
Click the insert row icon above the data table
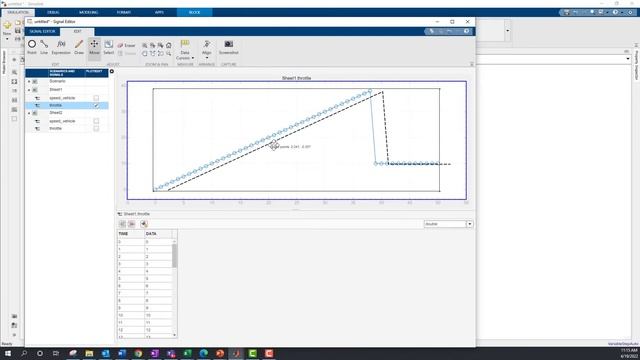point(122,224)
